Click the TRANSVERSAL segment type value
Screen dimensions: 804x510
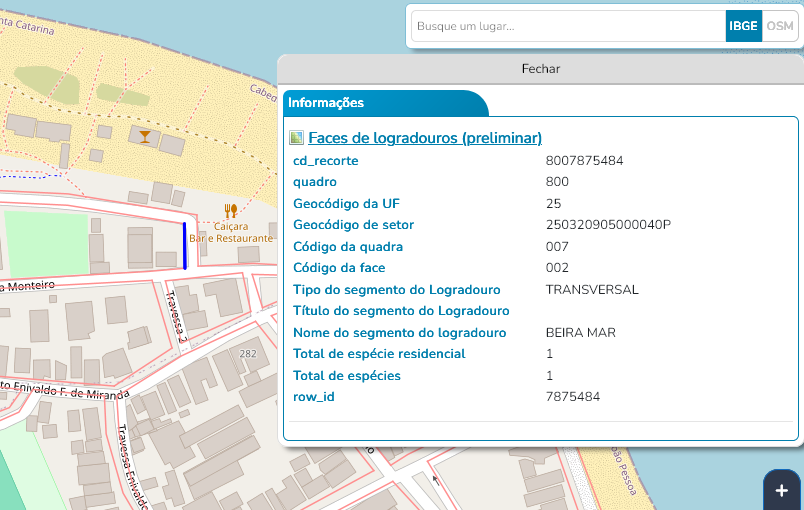pyautogui.click(x=592, y=290)
